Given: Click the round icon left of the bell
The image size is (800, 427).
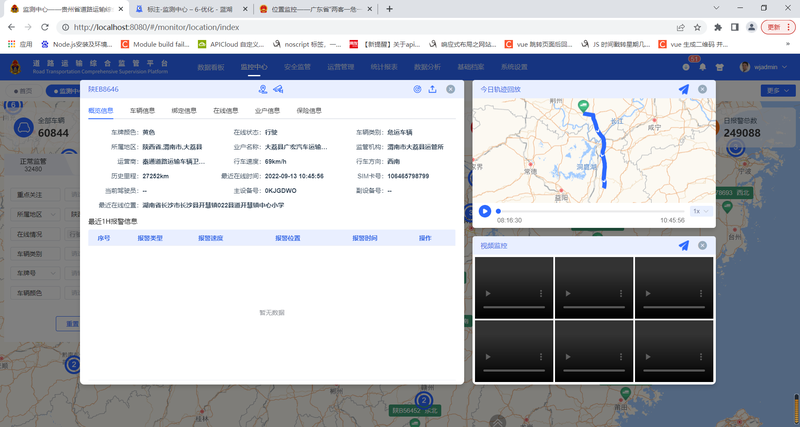Looking at the screenshot, I should [x=686, y=67].
